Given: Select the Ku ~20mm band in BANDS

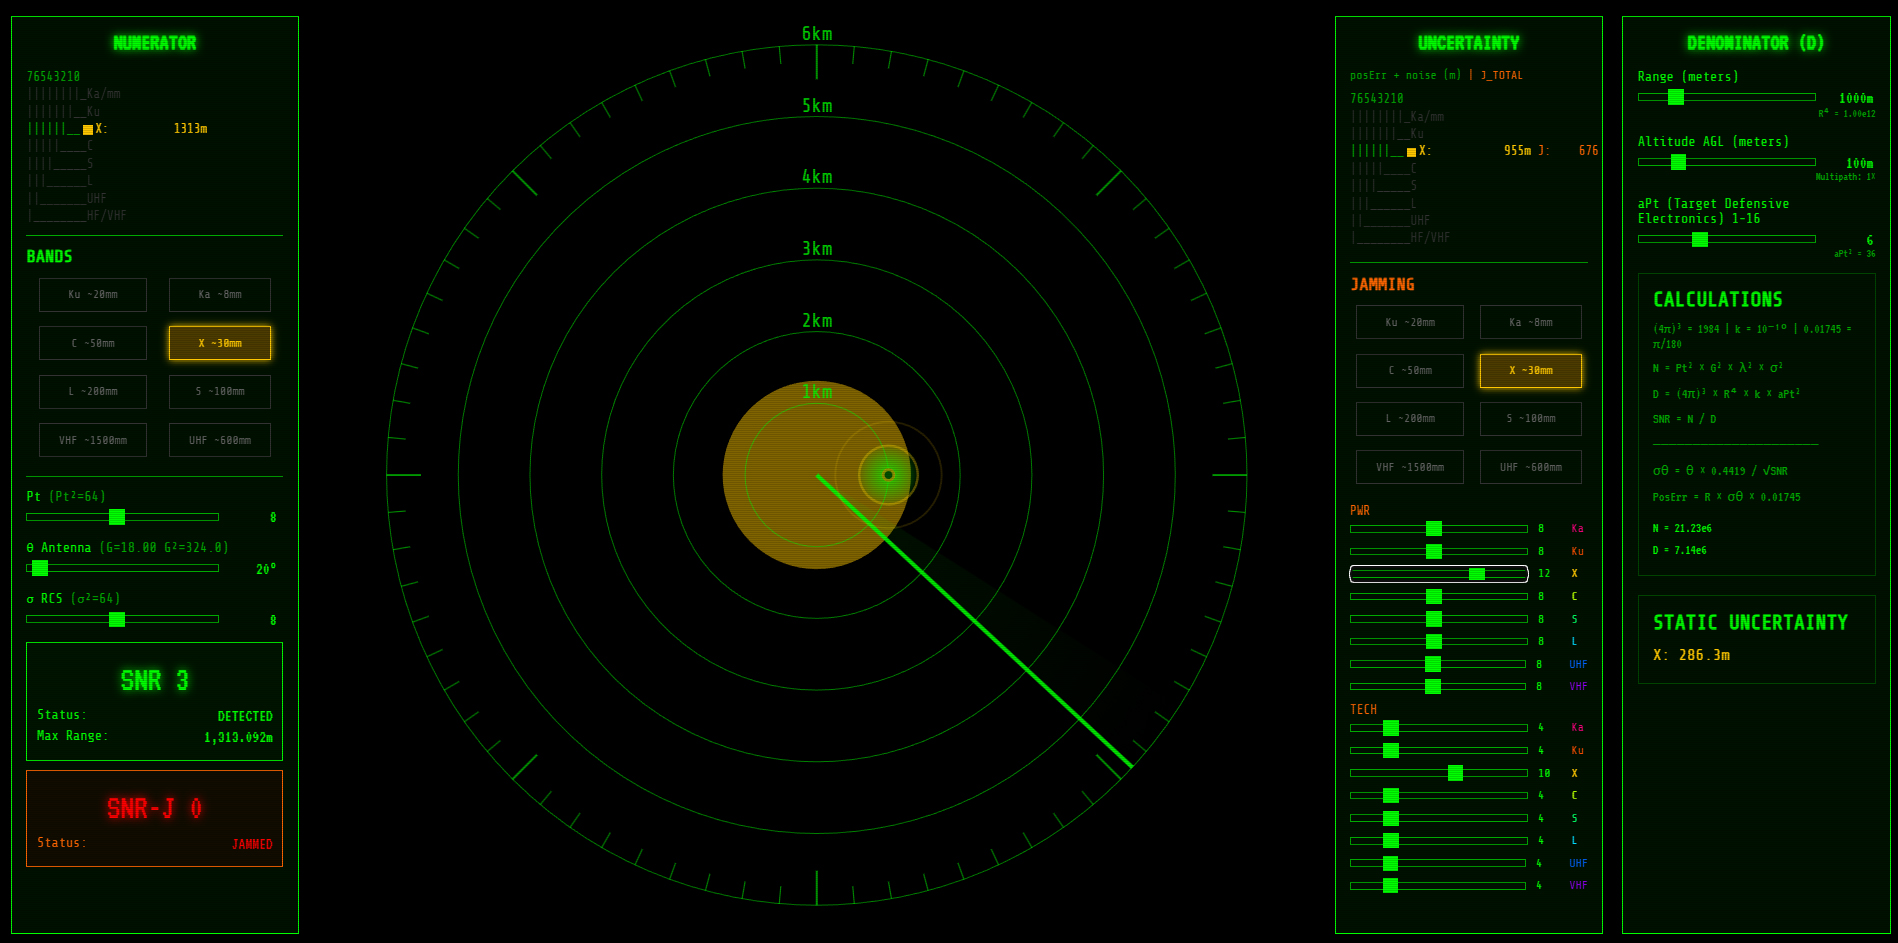Looking at the screenshot, I should [x=93, y=295].
